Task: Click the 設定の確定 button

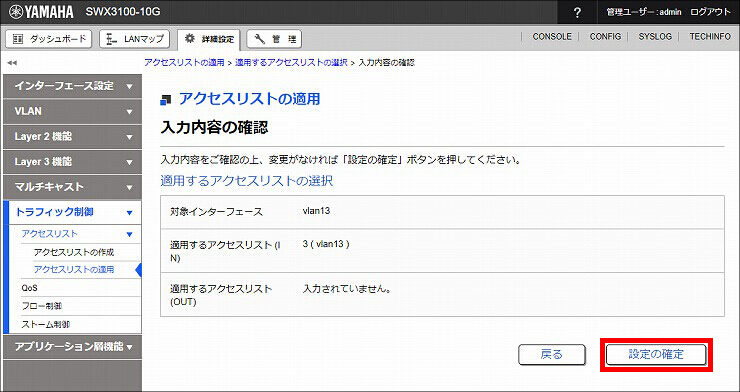Action: 656,355
